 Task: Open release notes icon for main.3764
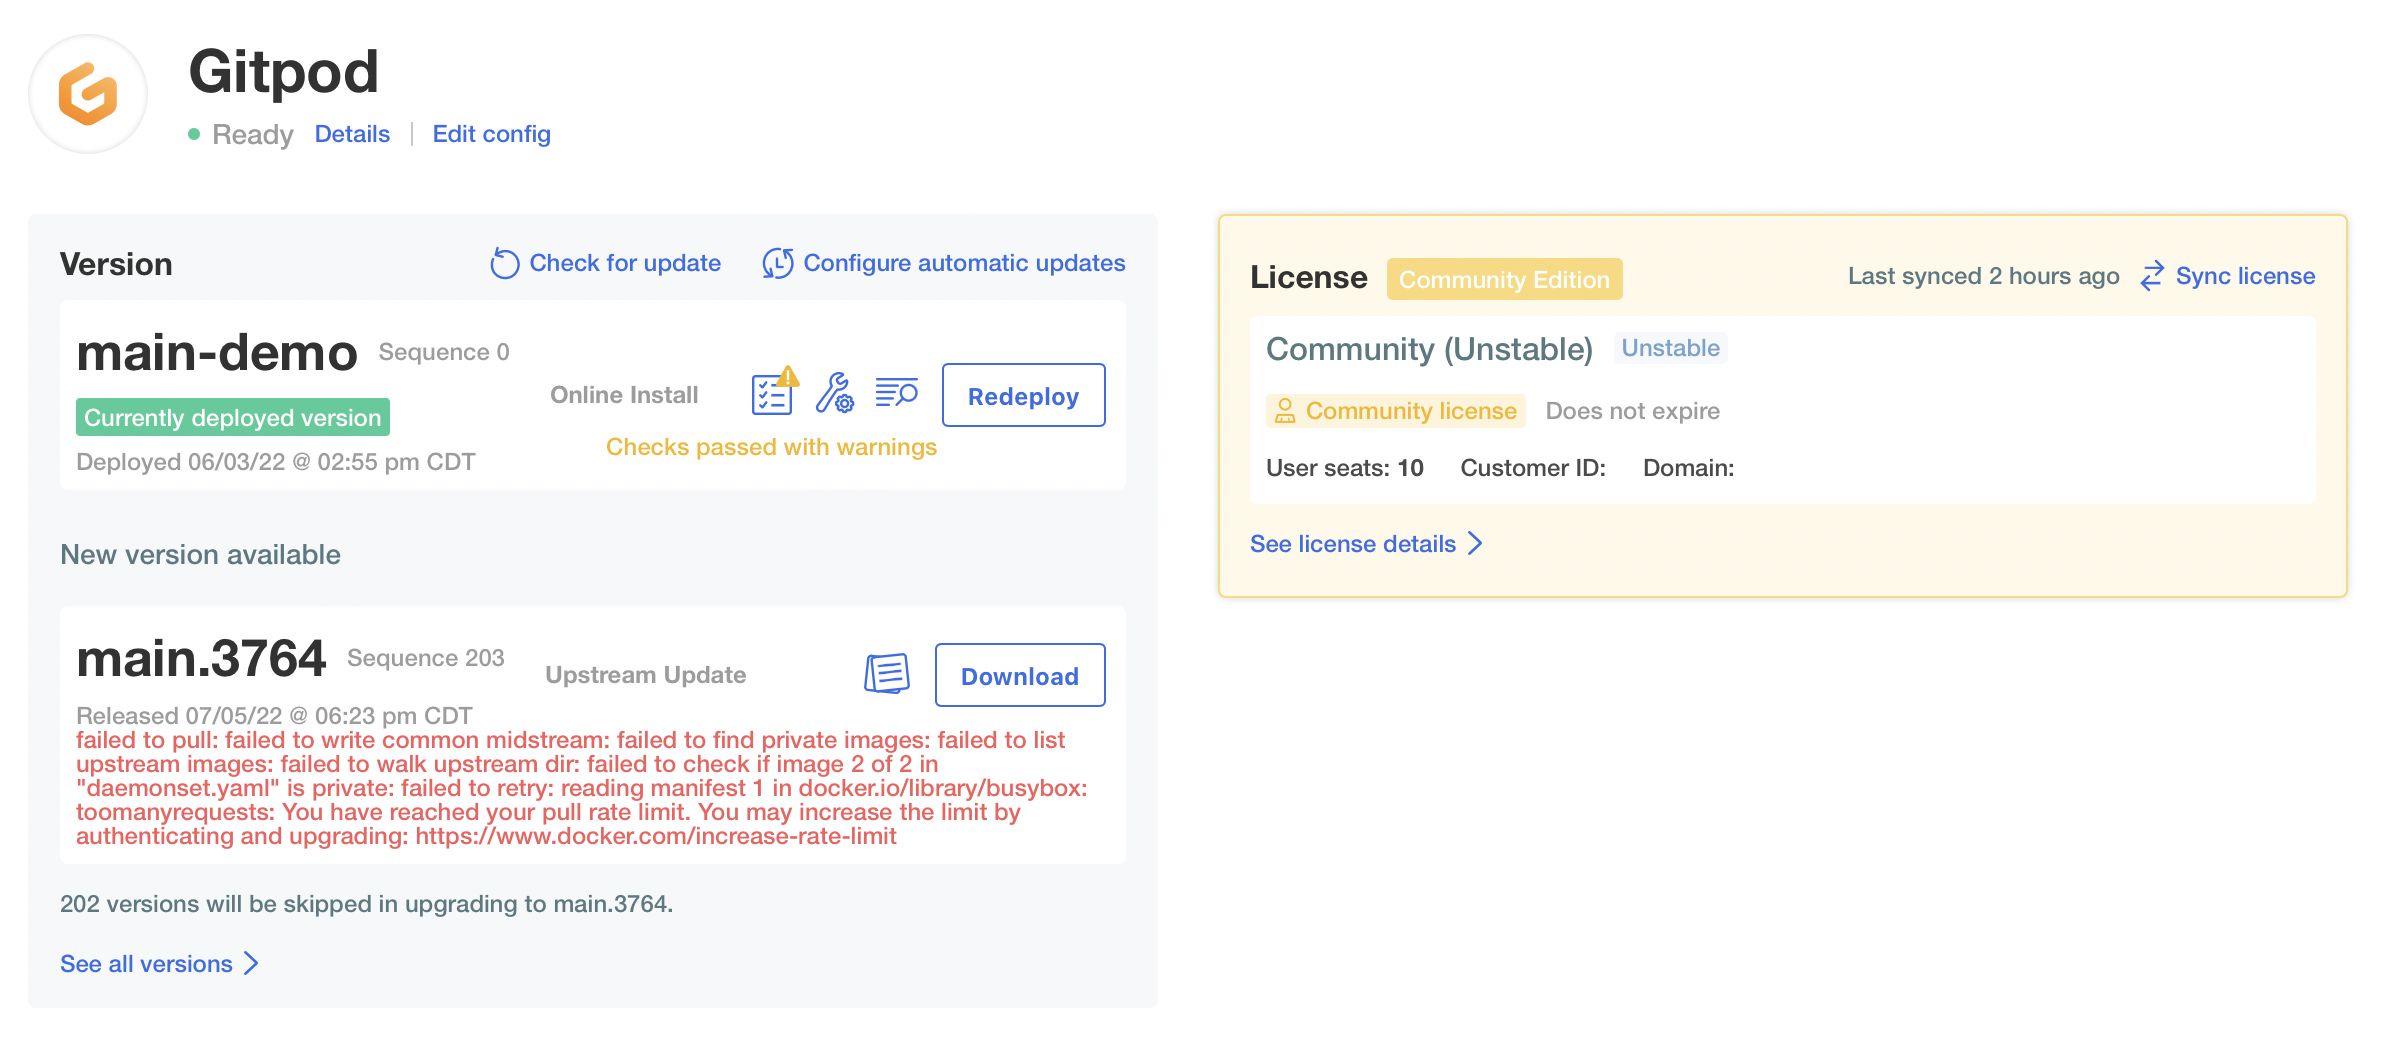pyautogui.click(x=887, y=674)
